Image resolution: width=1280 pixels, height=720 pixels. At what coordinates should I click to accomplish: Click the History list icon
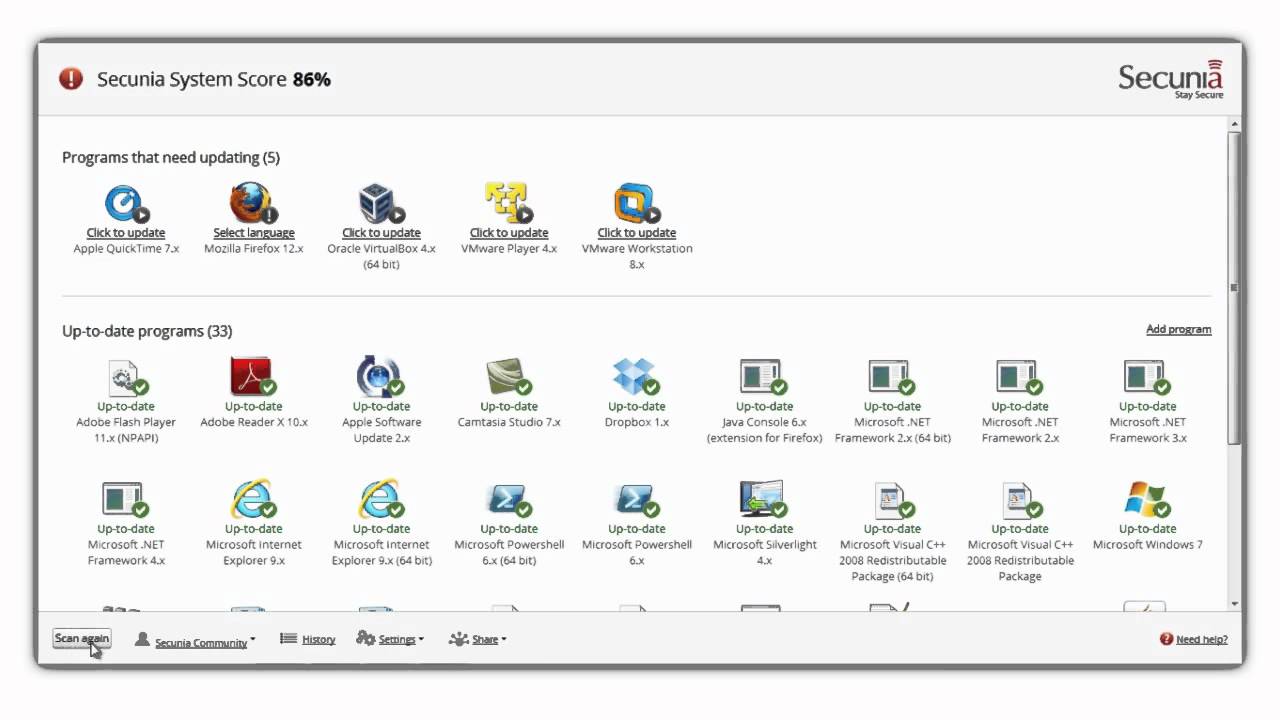288,638
